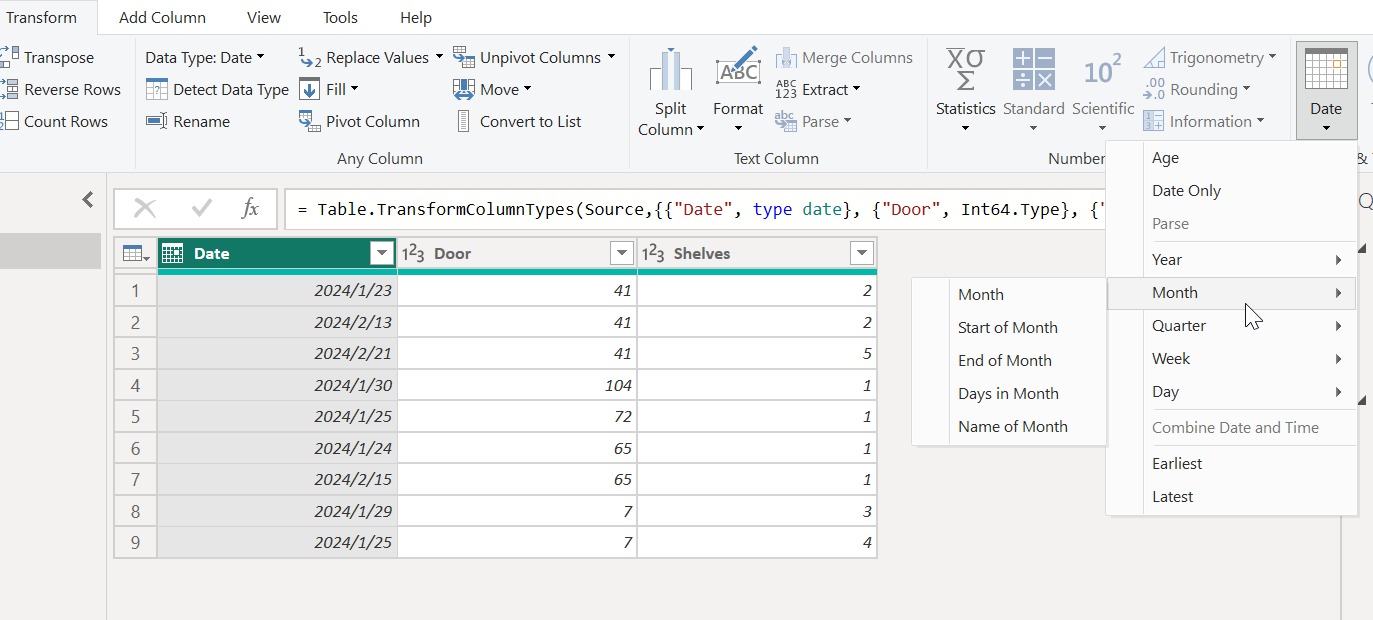The width and height of the screenshot is (1373, 620).
Task: Click the Convert to List icon
Action: pyautogui.click(x=464, y=121)
